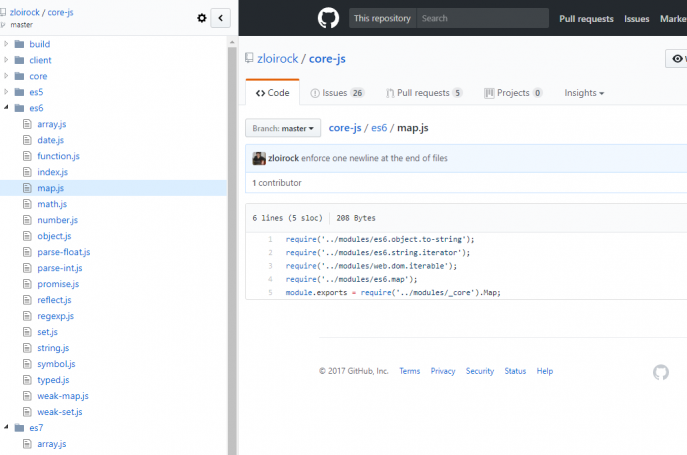Collapse the Octotree sidebar with the chevron button

tap(220, 18)
